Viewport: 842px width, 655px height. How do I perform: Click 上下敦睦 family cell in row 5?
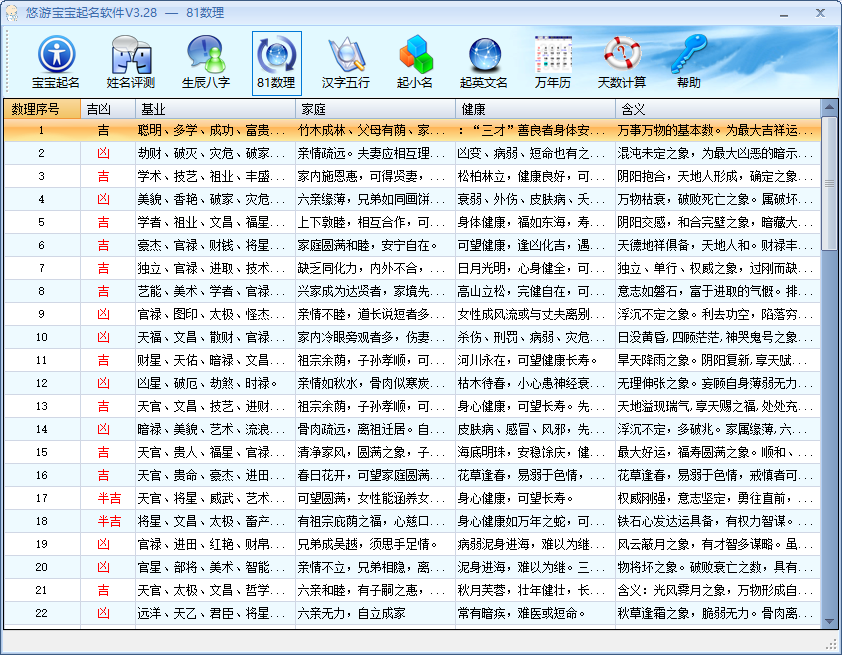(375, 222)
